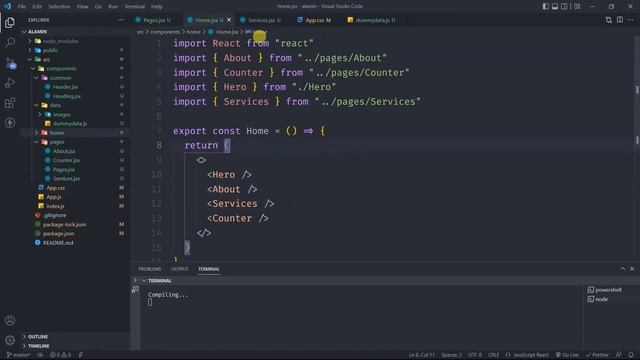Switch to the App.css editor tab

pos(314,20)
